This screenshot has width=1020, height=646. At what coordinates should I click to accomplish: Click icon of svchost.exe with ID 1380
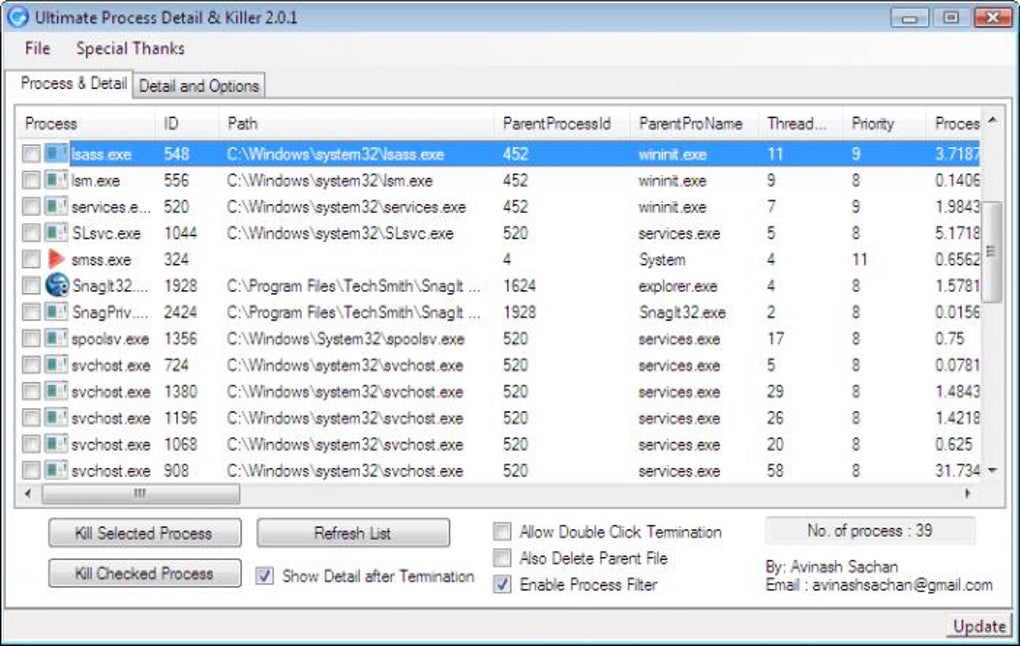click(x=56, y=391)
